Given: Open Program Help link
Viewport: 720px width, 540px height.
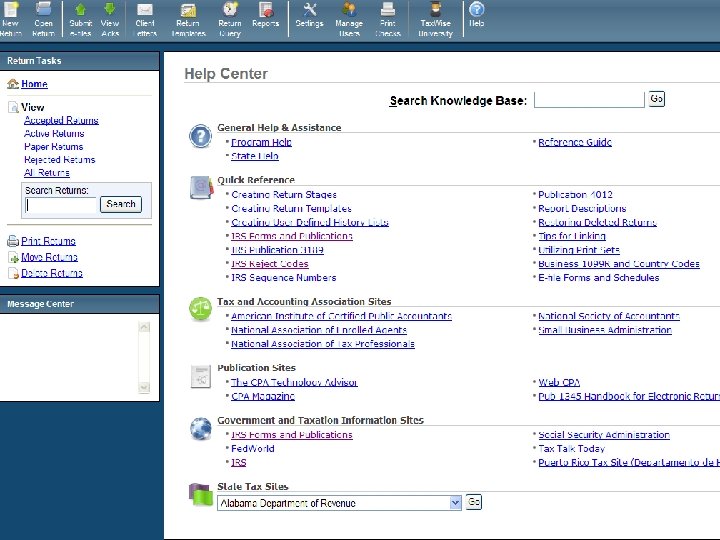Looking at the screenshot, I should click(261, 142).
